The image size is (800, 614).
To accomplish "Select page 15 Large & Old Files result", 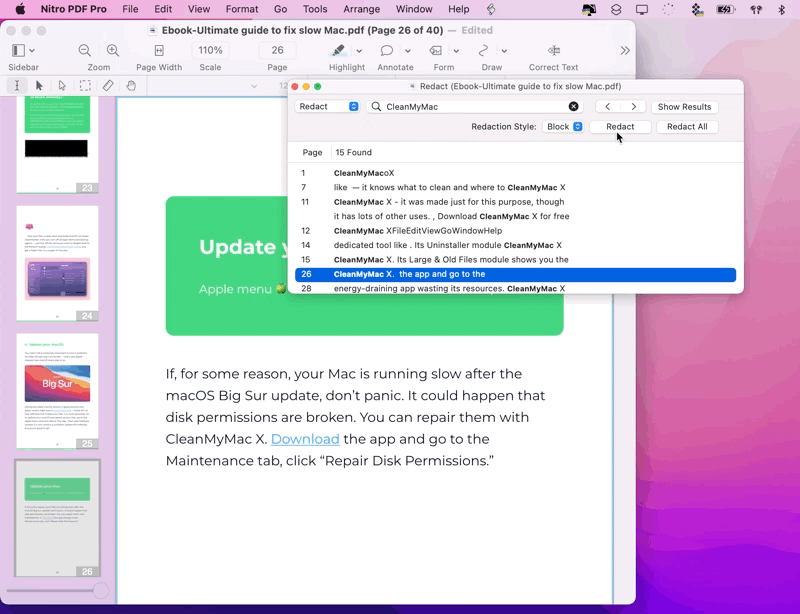I will tap(515, 259).
